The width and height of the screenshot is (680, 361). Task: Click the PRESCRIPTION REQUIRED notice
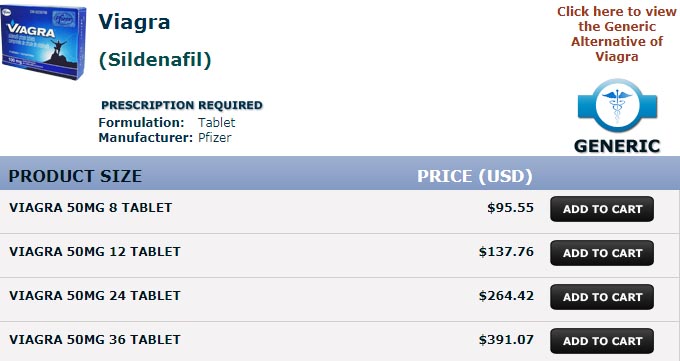click(x=182, y=105)
